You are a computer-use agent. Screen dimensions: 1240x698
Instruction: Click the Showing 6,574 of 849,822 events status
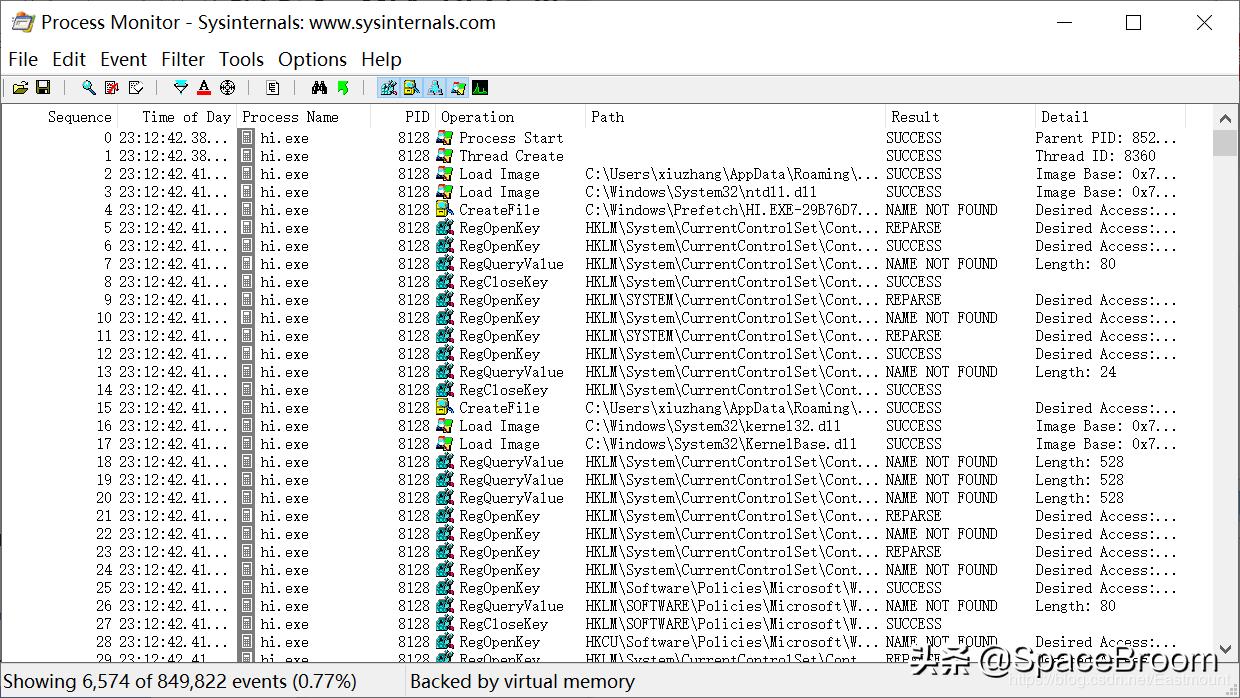click(180, 682)
